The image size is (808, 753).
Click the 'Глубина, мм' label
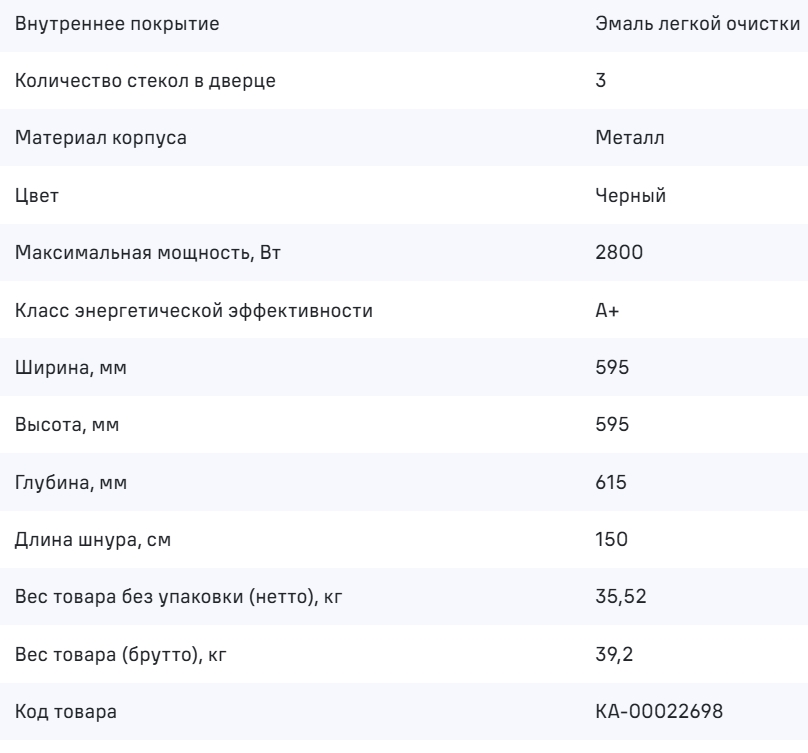tap(72, 484)
